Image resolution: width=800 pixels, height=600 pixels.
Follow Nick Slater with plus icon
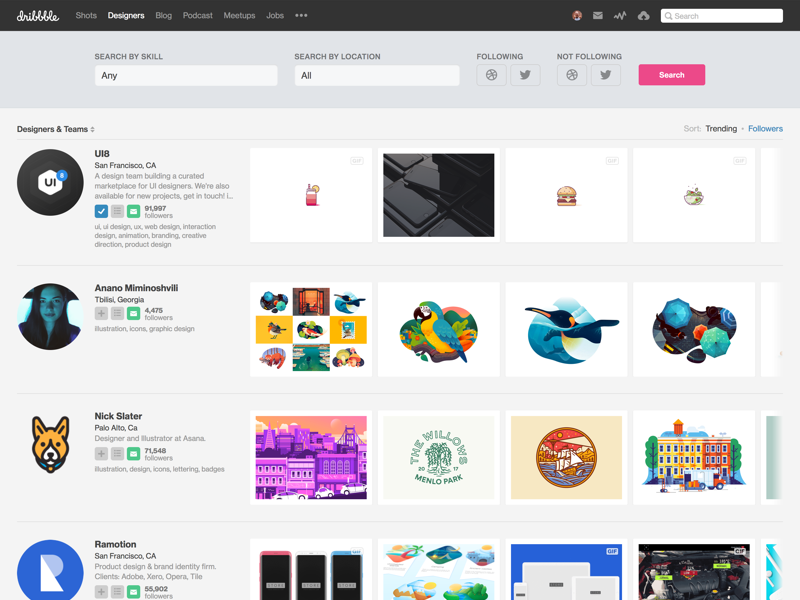click(101, 454)
